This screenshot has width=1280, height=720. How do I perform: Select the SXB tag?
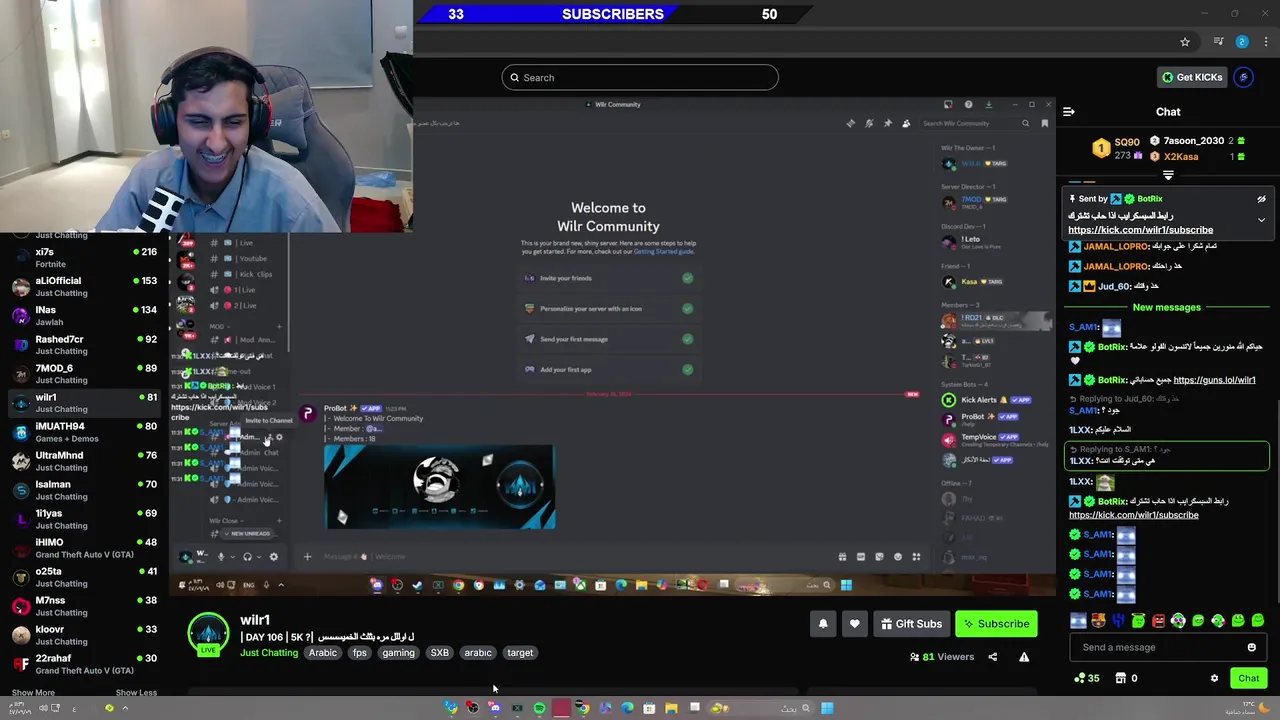(x=440, y=653)
